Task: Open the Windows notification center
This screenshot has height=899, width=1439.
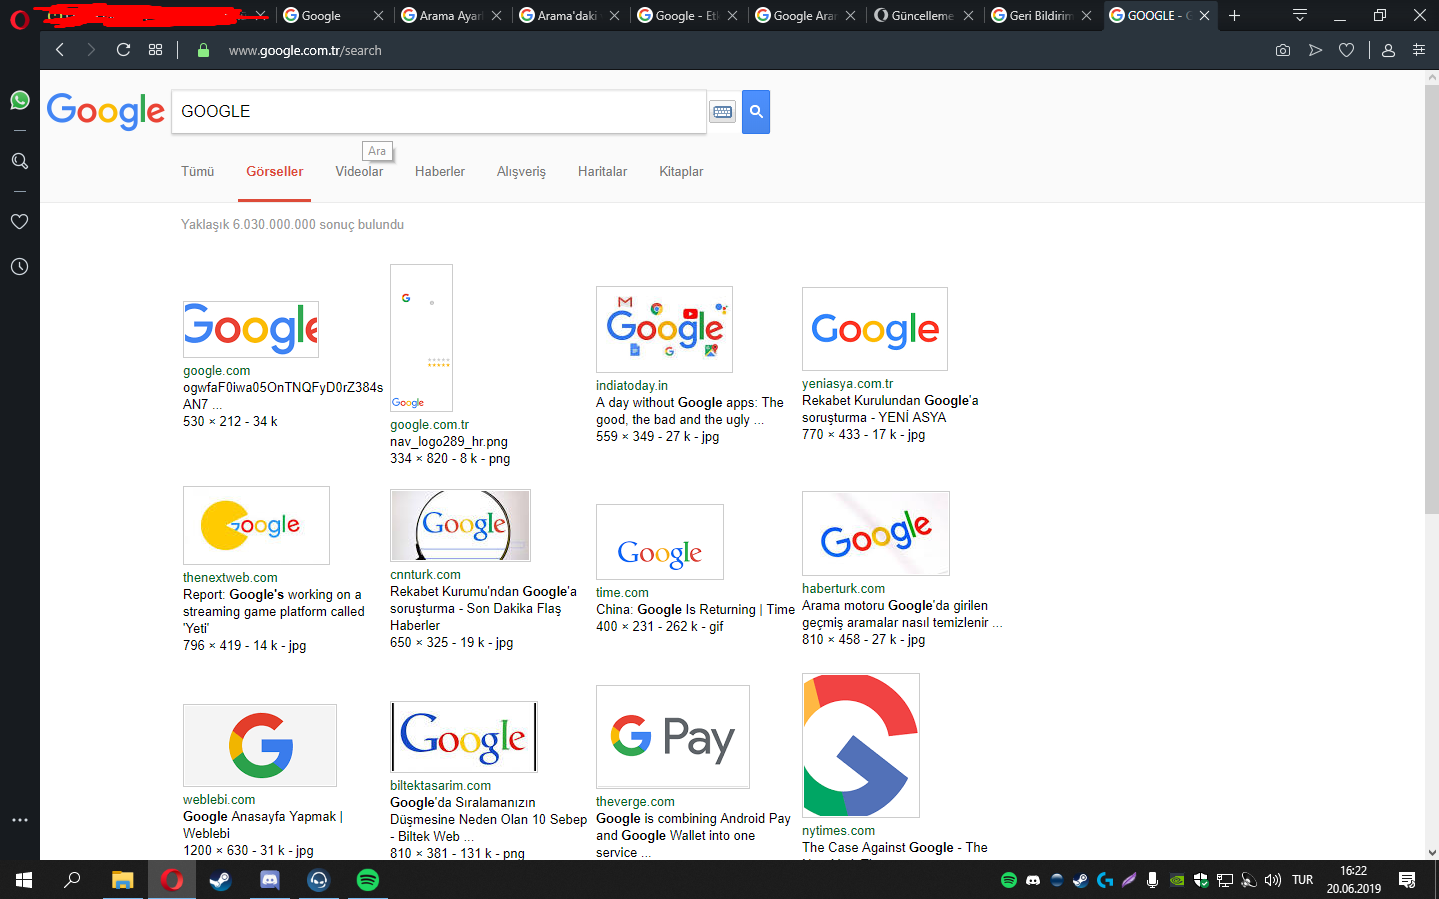Action: (1407, 880)
